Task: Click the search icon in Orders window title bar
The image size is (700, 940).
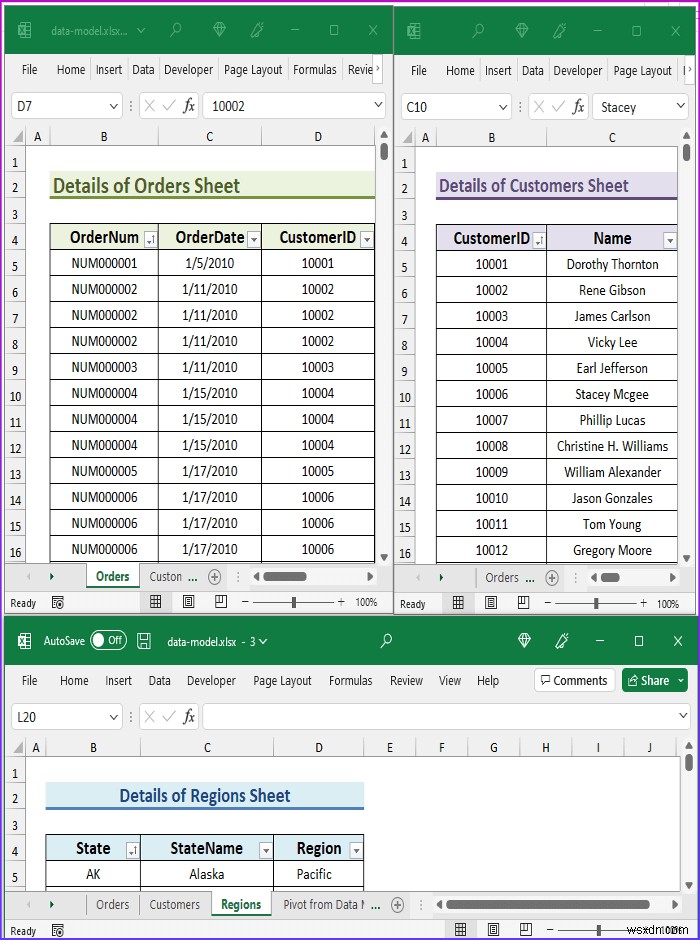Action: click(176, 29)
